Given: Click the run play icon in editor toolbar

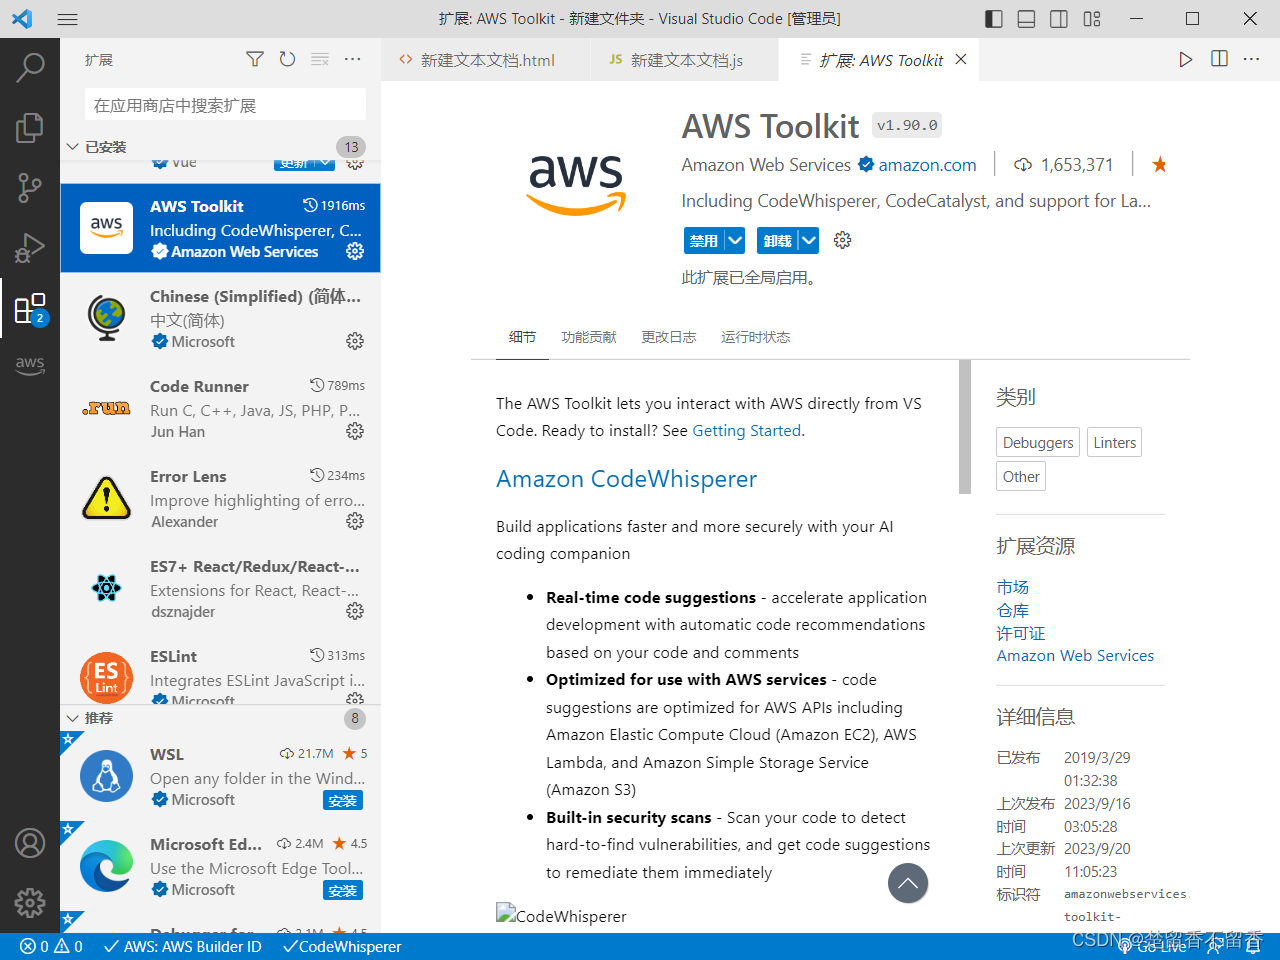Looking at the screenshot, I should (x=1185, y=60).
